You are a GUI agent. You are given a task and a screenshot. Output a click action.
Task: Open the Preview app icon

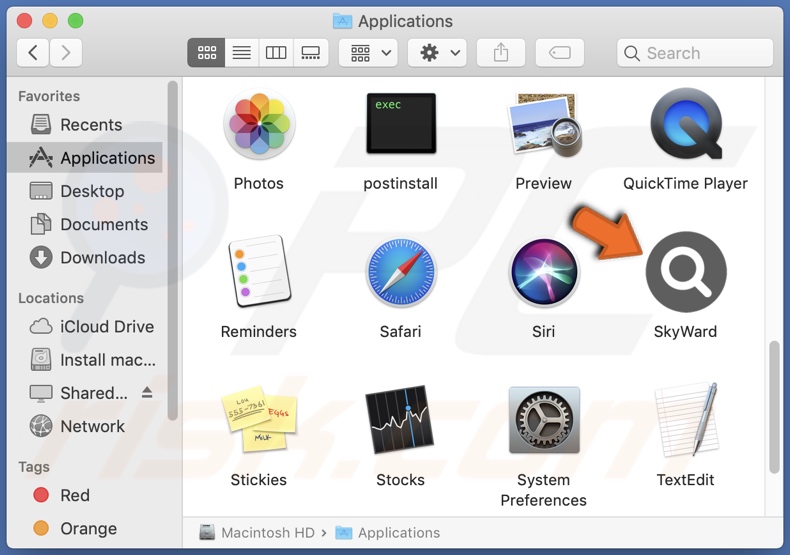(x=544, y=124)
